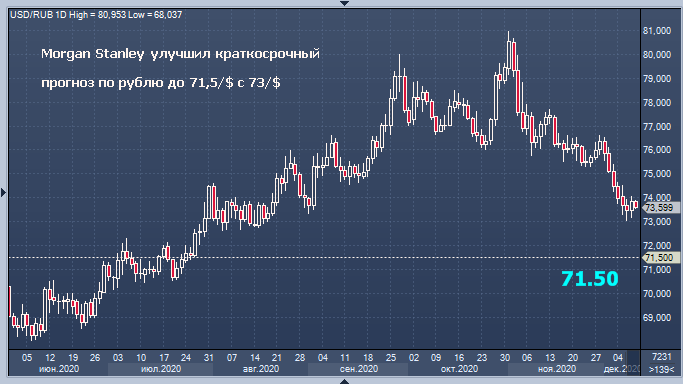Click the date 25 on time axis

click(391, 358)
